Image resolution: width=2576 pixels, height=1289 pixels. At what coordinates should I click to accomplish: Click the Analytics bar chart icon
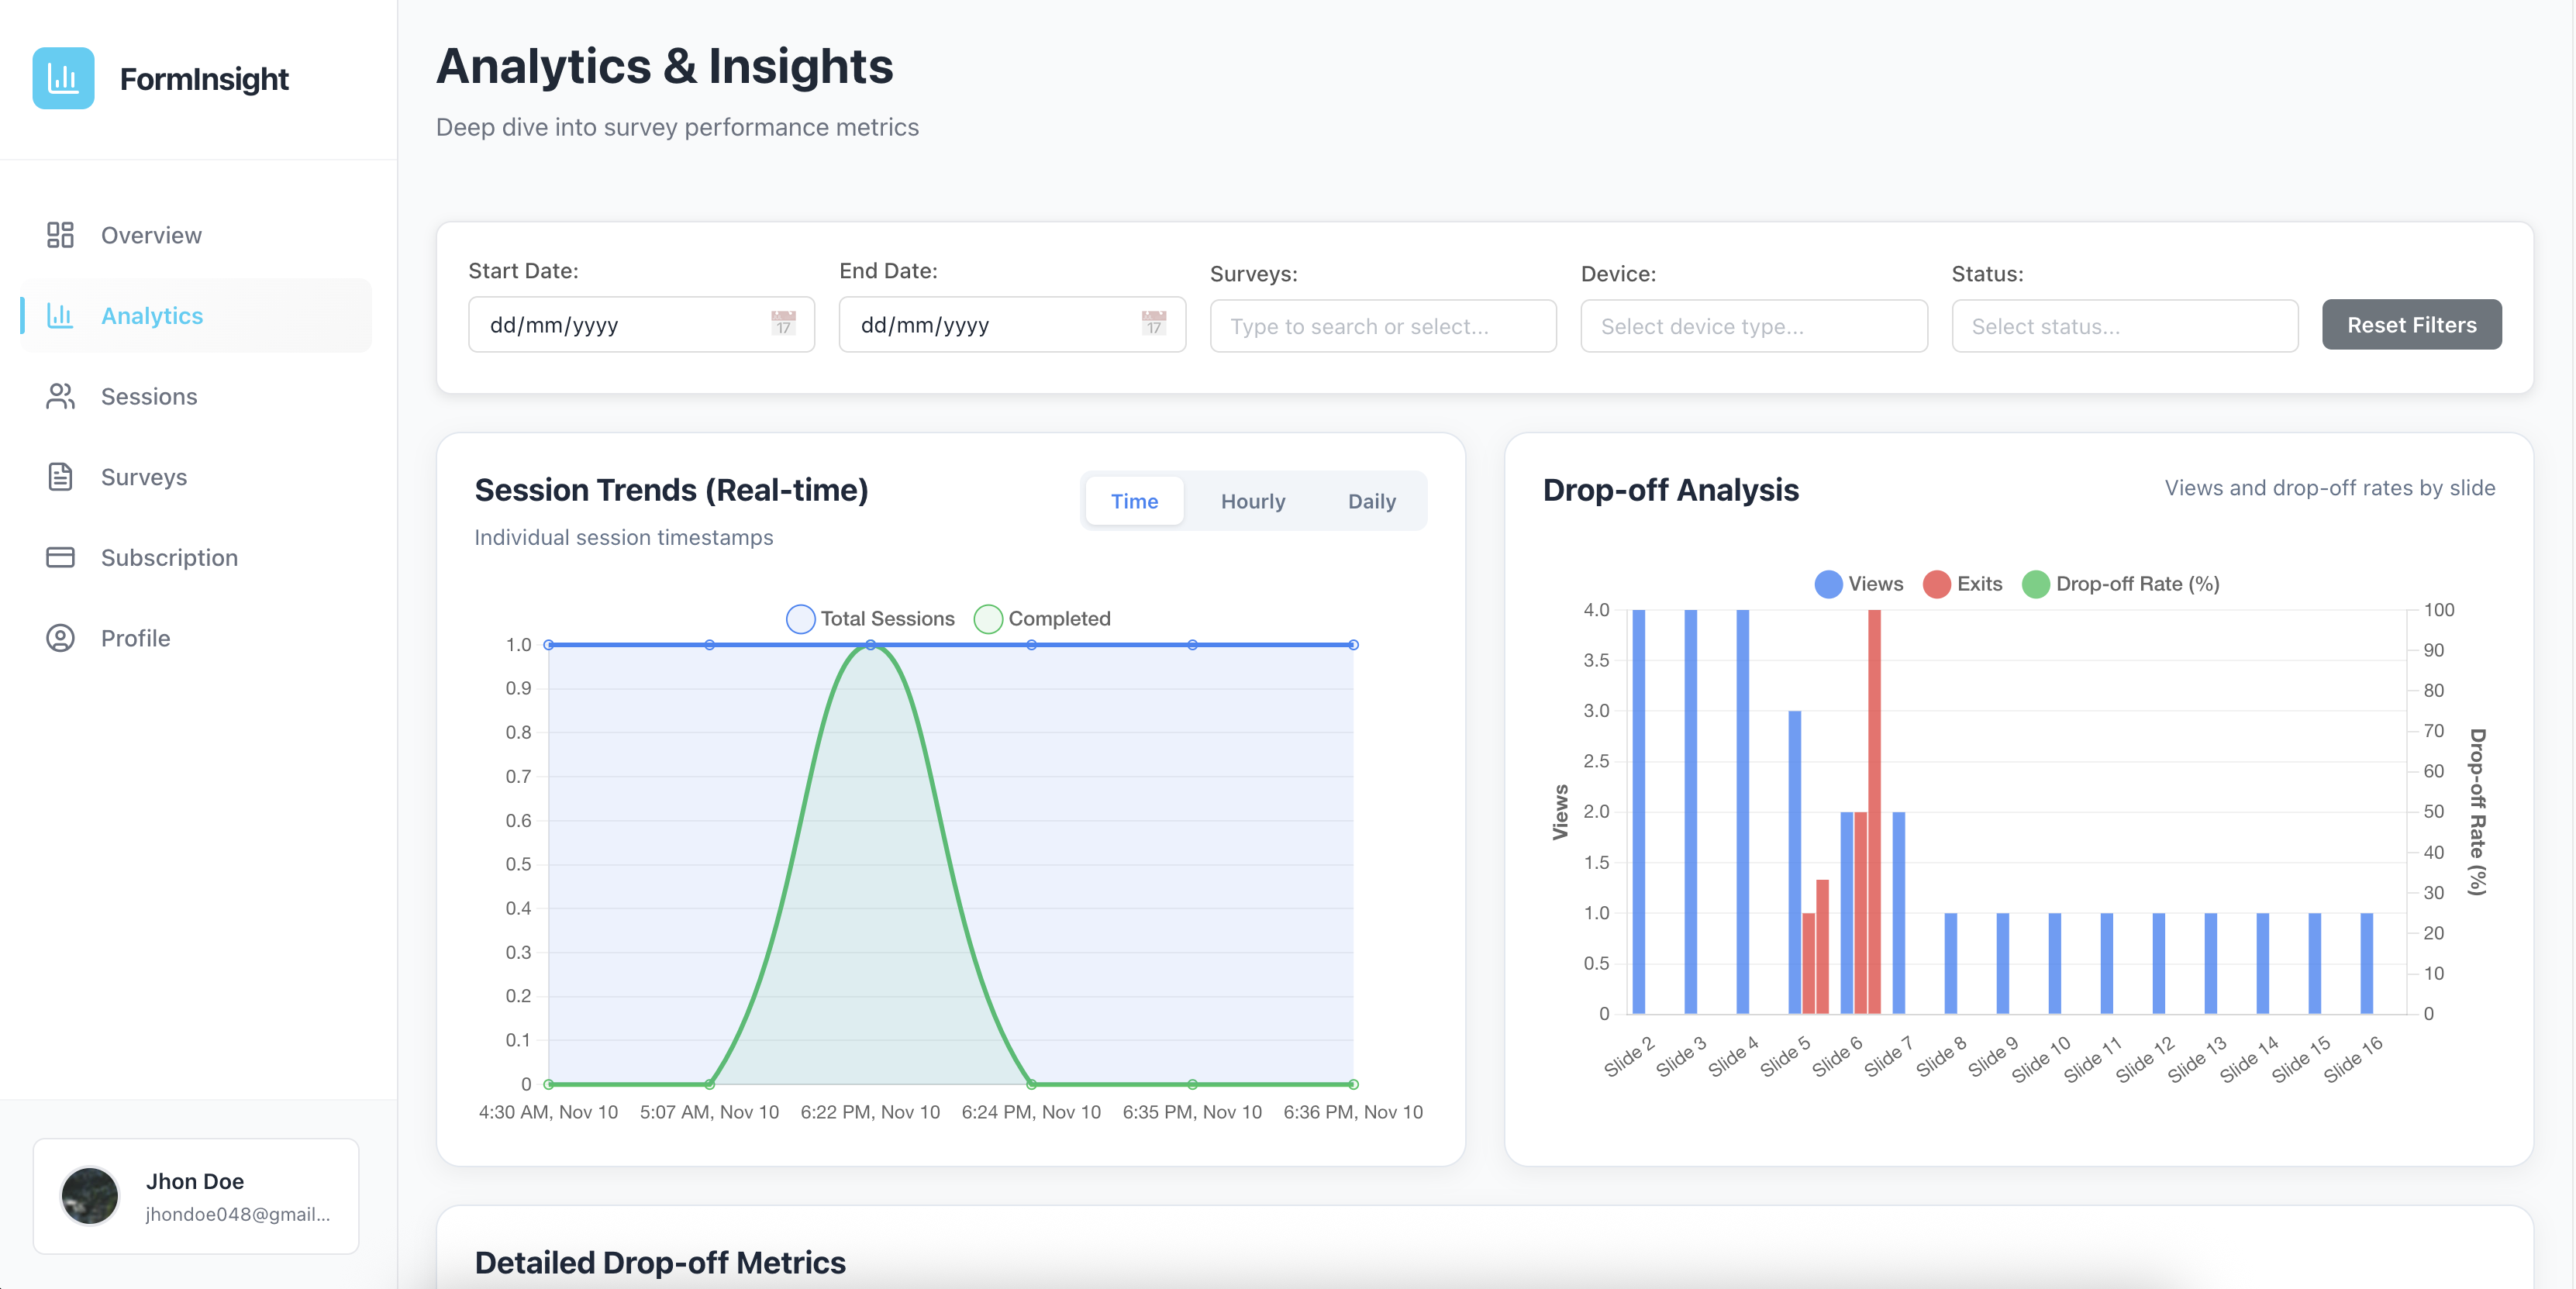[x=60, y=315]
